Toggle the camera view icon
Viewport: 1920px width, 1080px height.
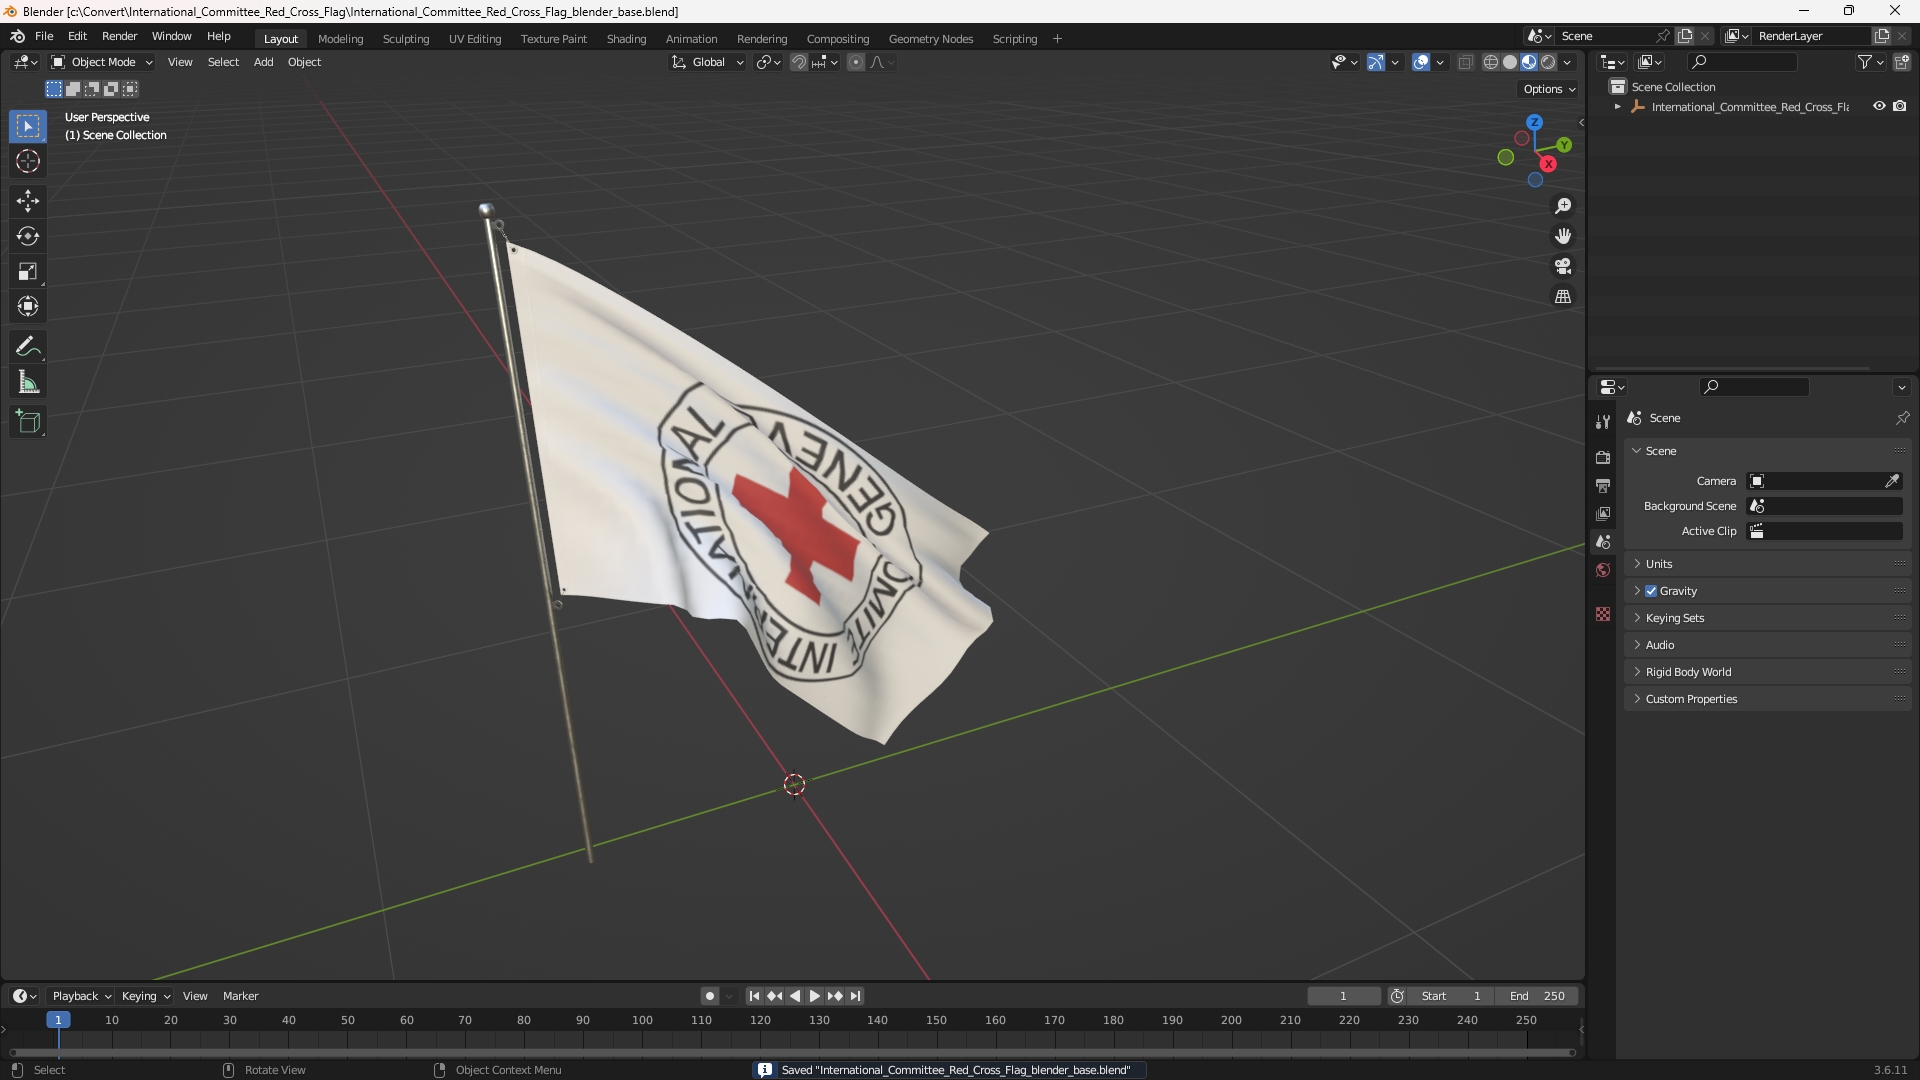[1563, 266]
